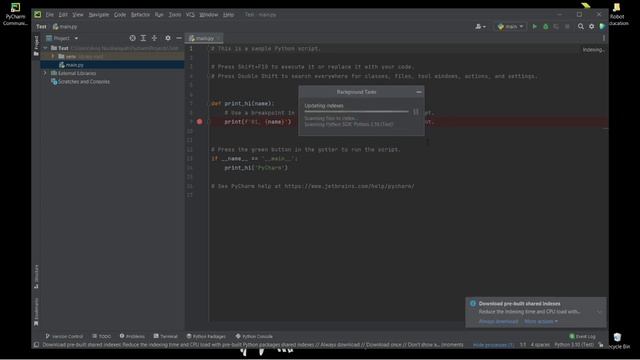Click the Test breadcrumb in navigation bar
Image resolution: width=640 pixels, height=360 pixels.
(41, 27)
